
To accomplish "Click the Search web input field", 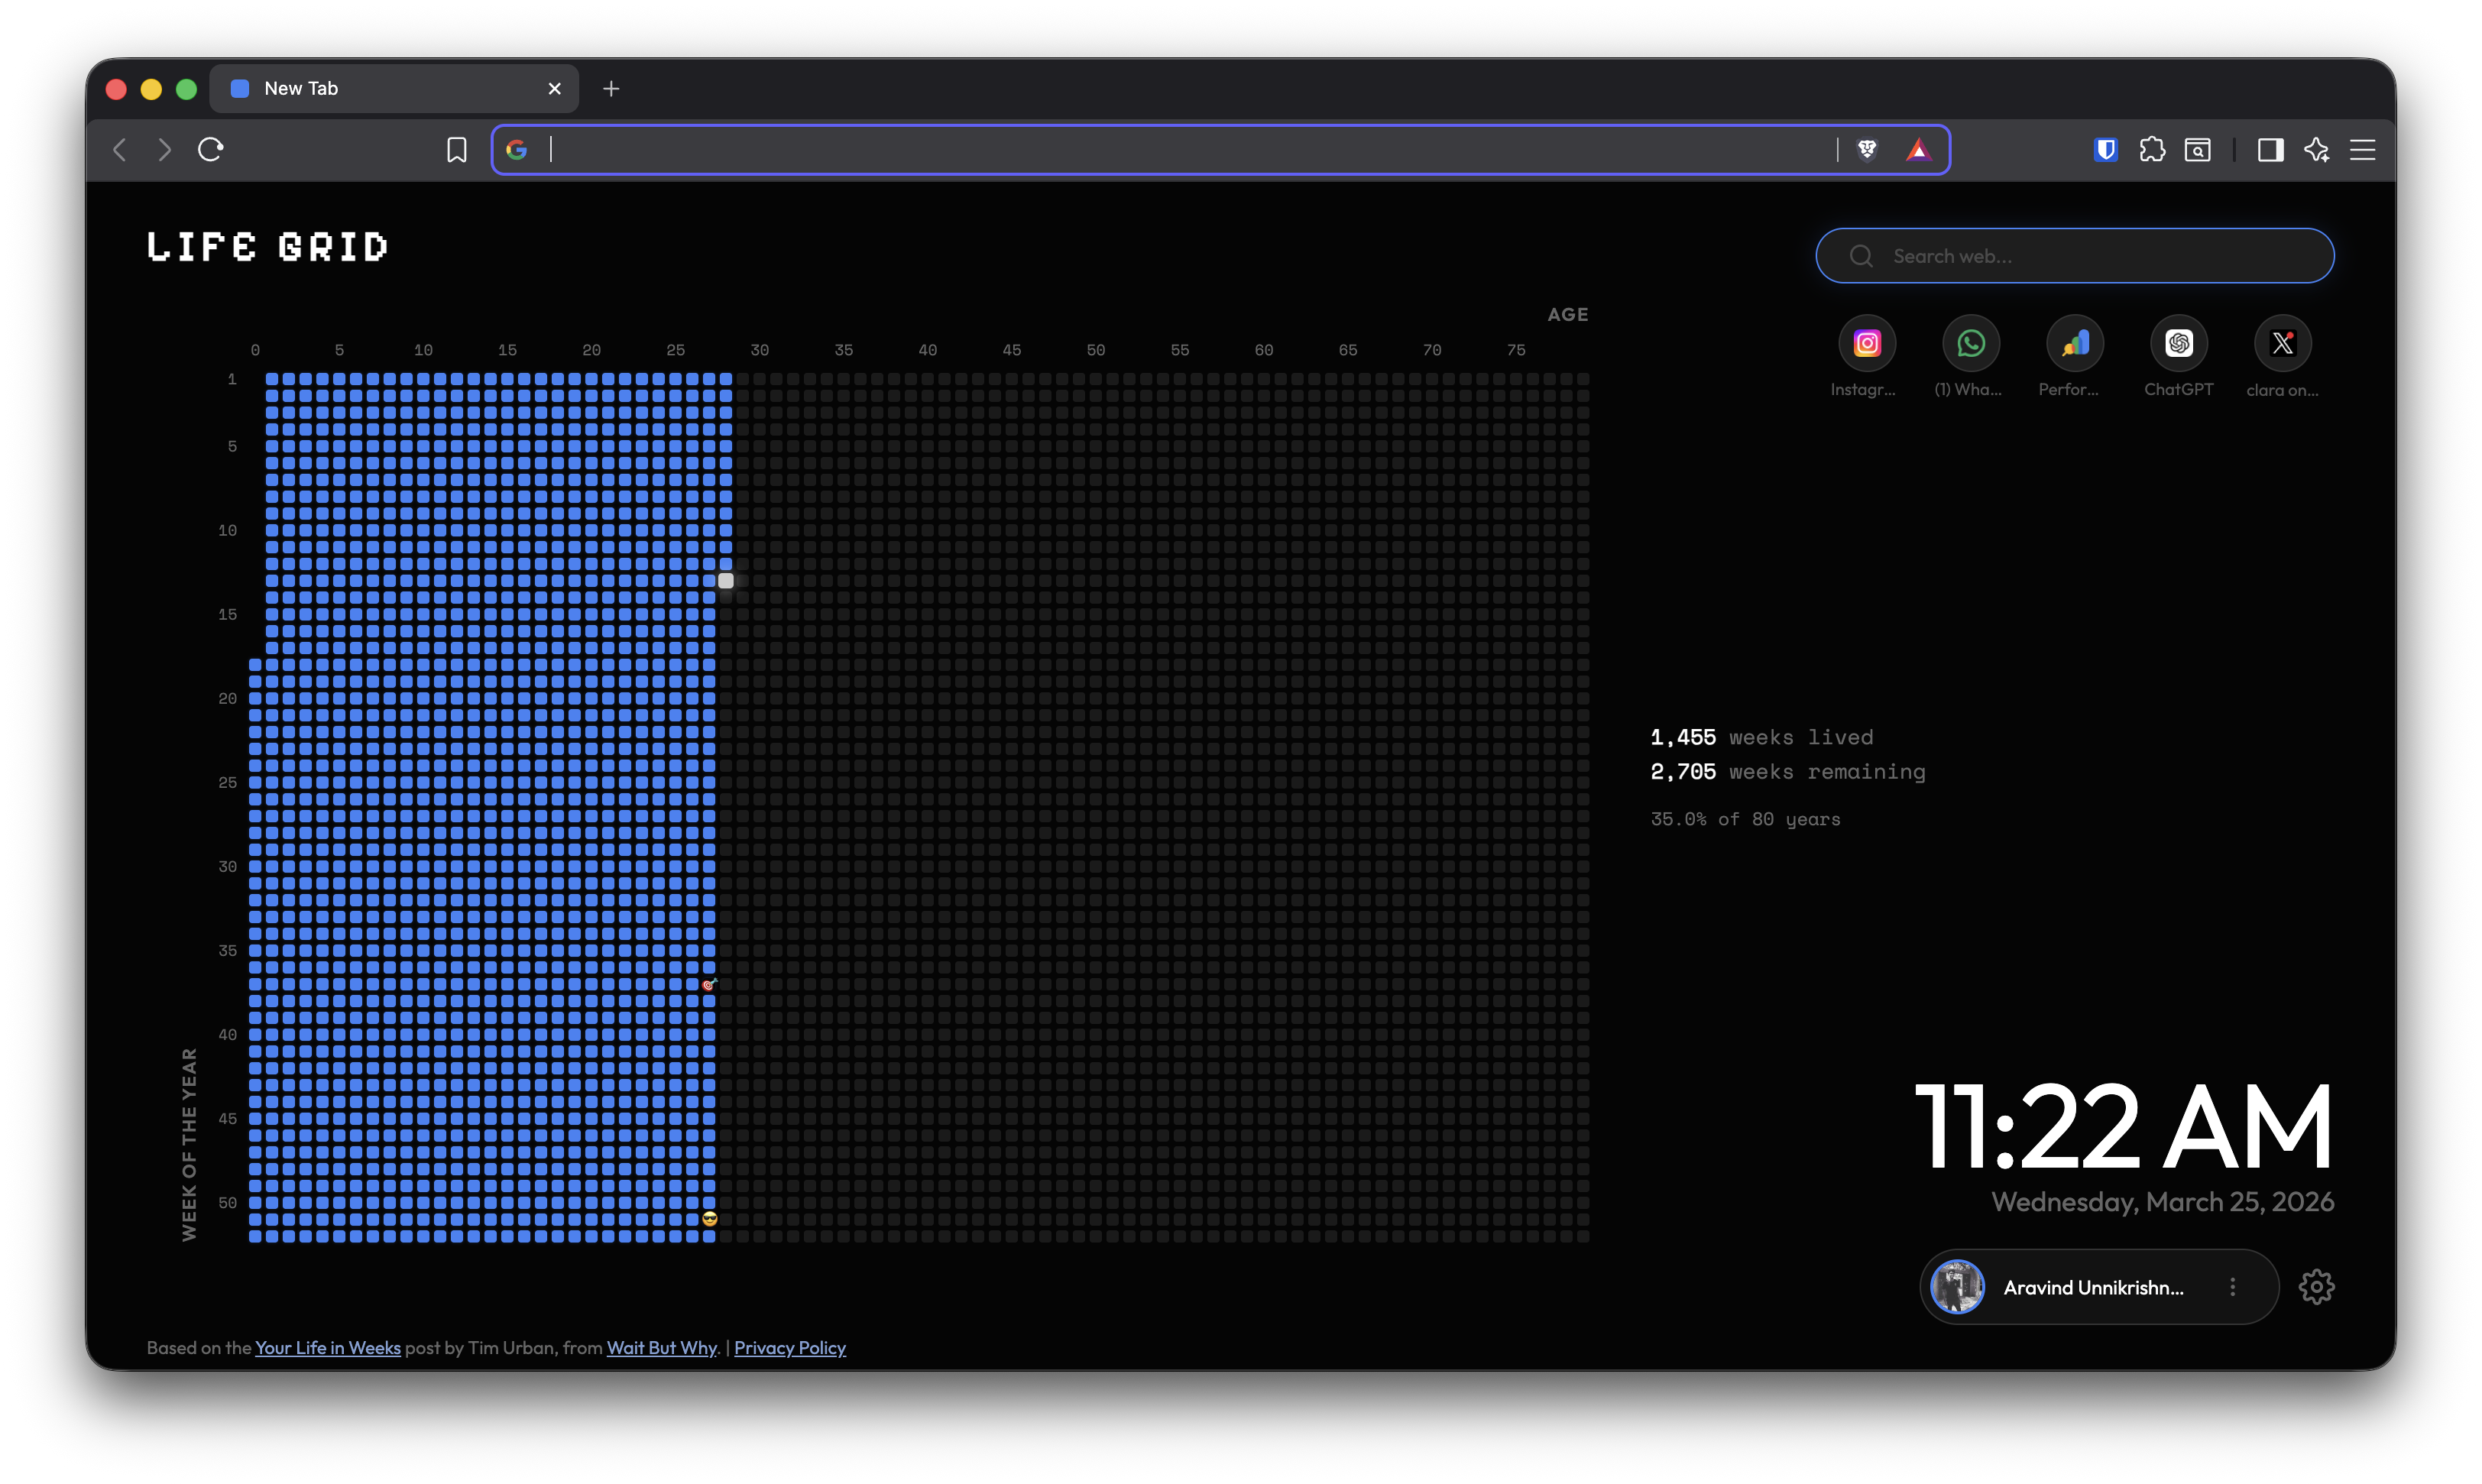I will [2073, 255].
